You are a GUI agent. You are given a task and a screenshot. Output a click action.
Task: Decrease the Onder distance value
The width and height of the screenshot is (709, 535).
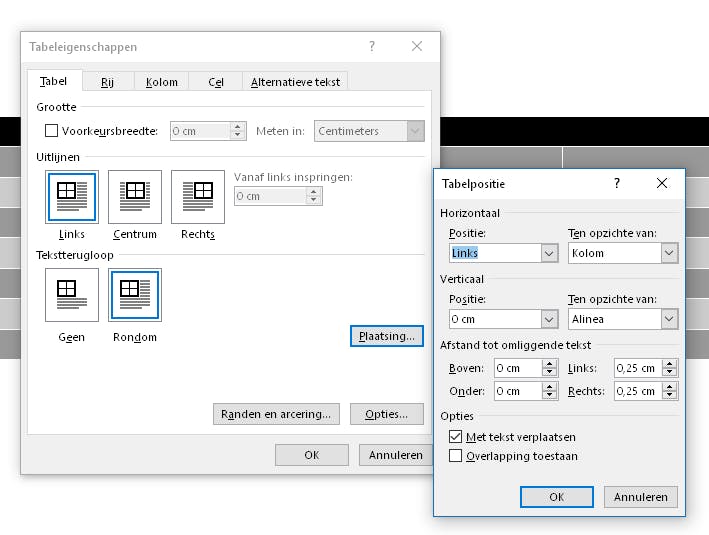(549, 395)
